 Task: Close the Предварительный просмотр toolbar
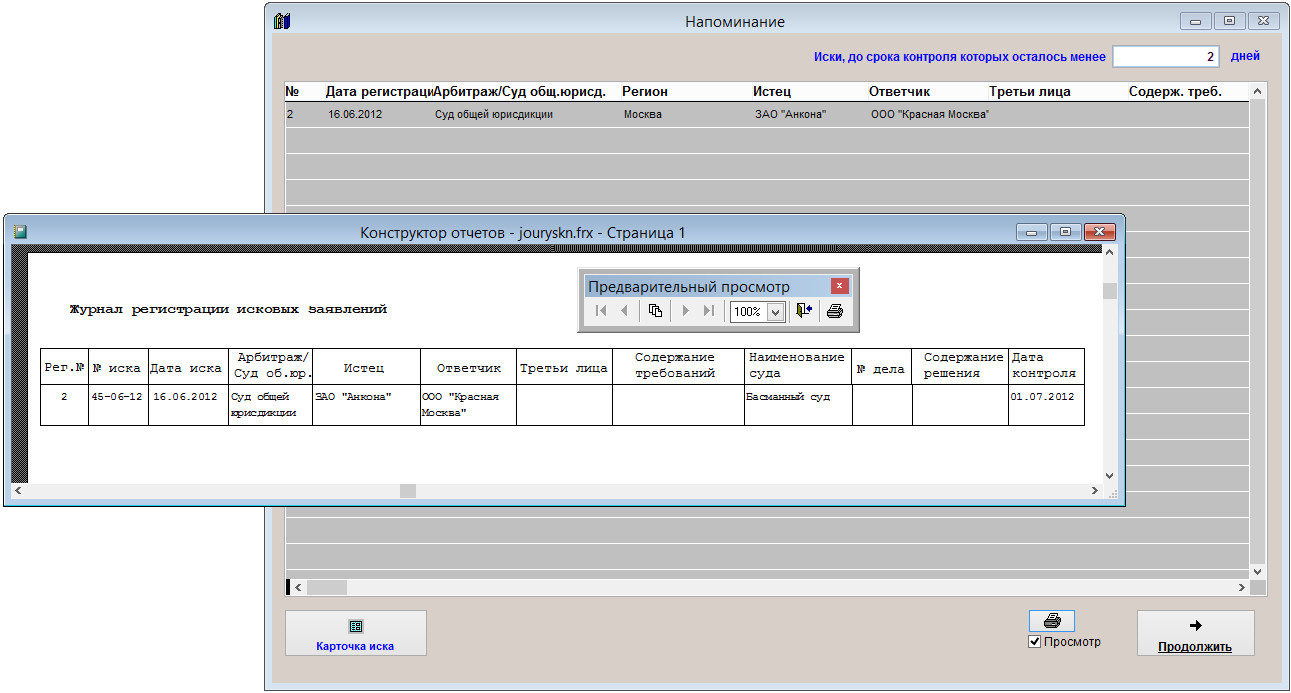click(x=840, y=286)
